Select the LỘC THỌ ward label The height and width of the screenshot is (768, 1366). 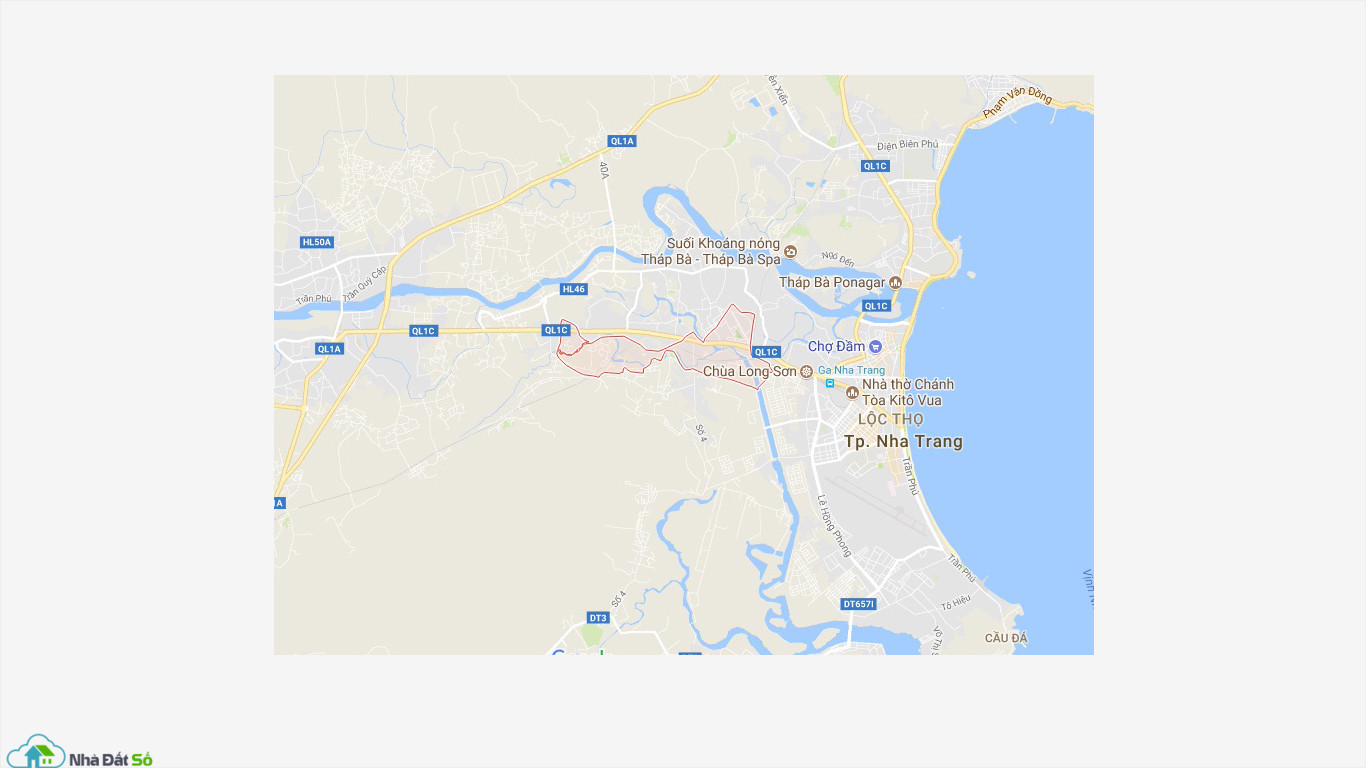click(891, 419)
